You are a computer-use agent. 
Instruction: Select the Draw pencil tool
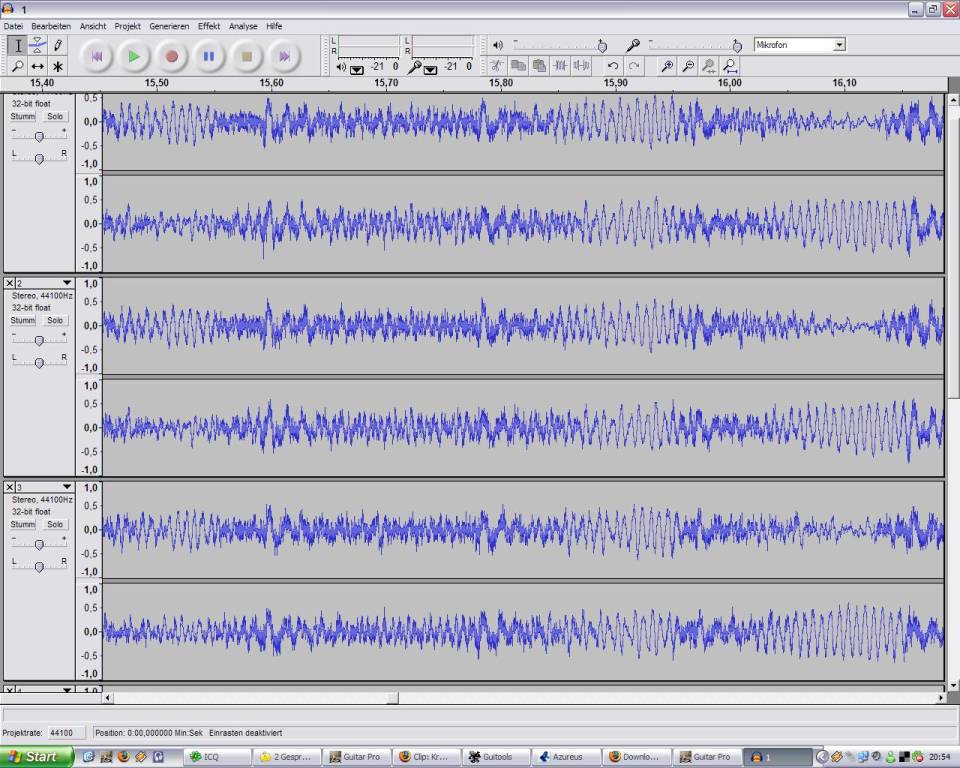click(58, 45)
